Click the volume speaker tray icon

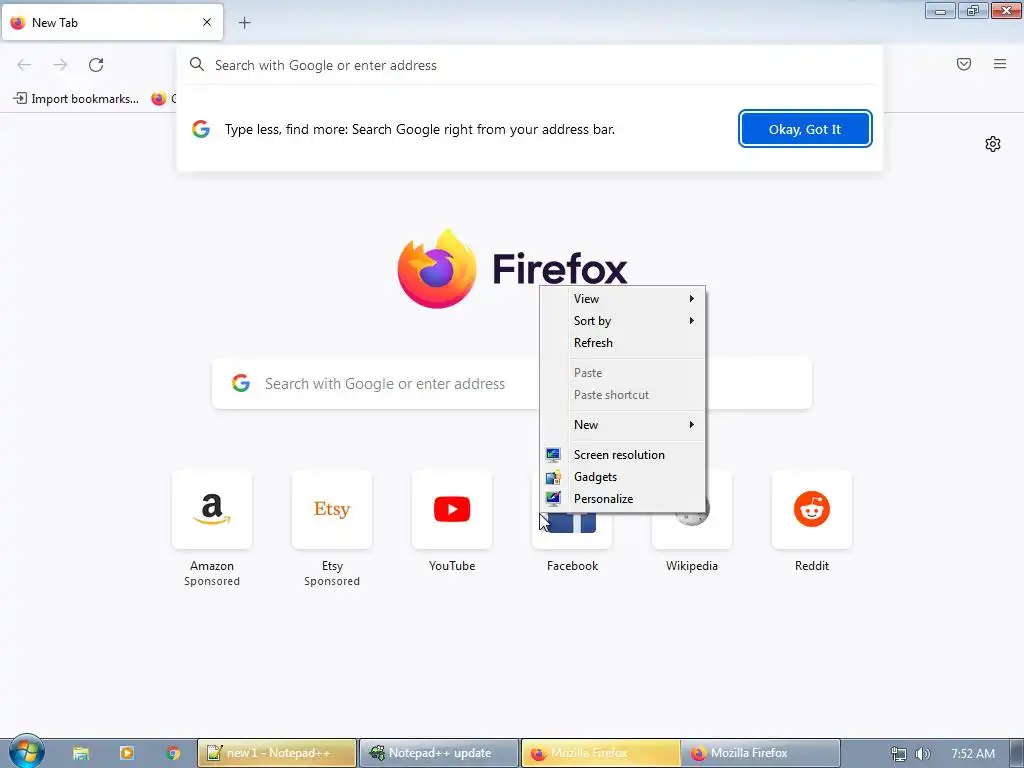(x=922, y=754)
